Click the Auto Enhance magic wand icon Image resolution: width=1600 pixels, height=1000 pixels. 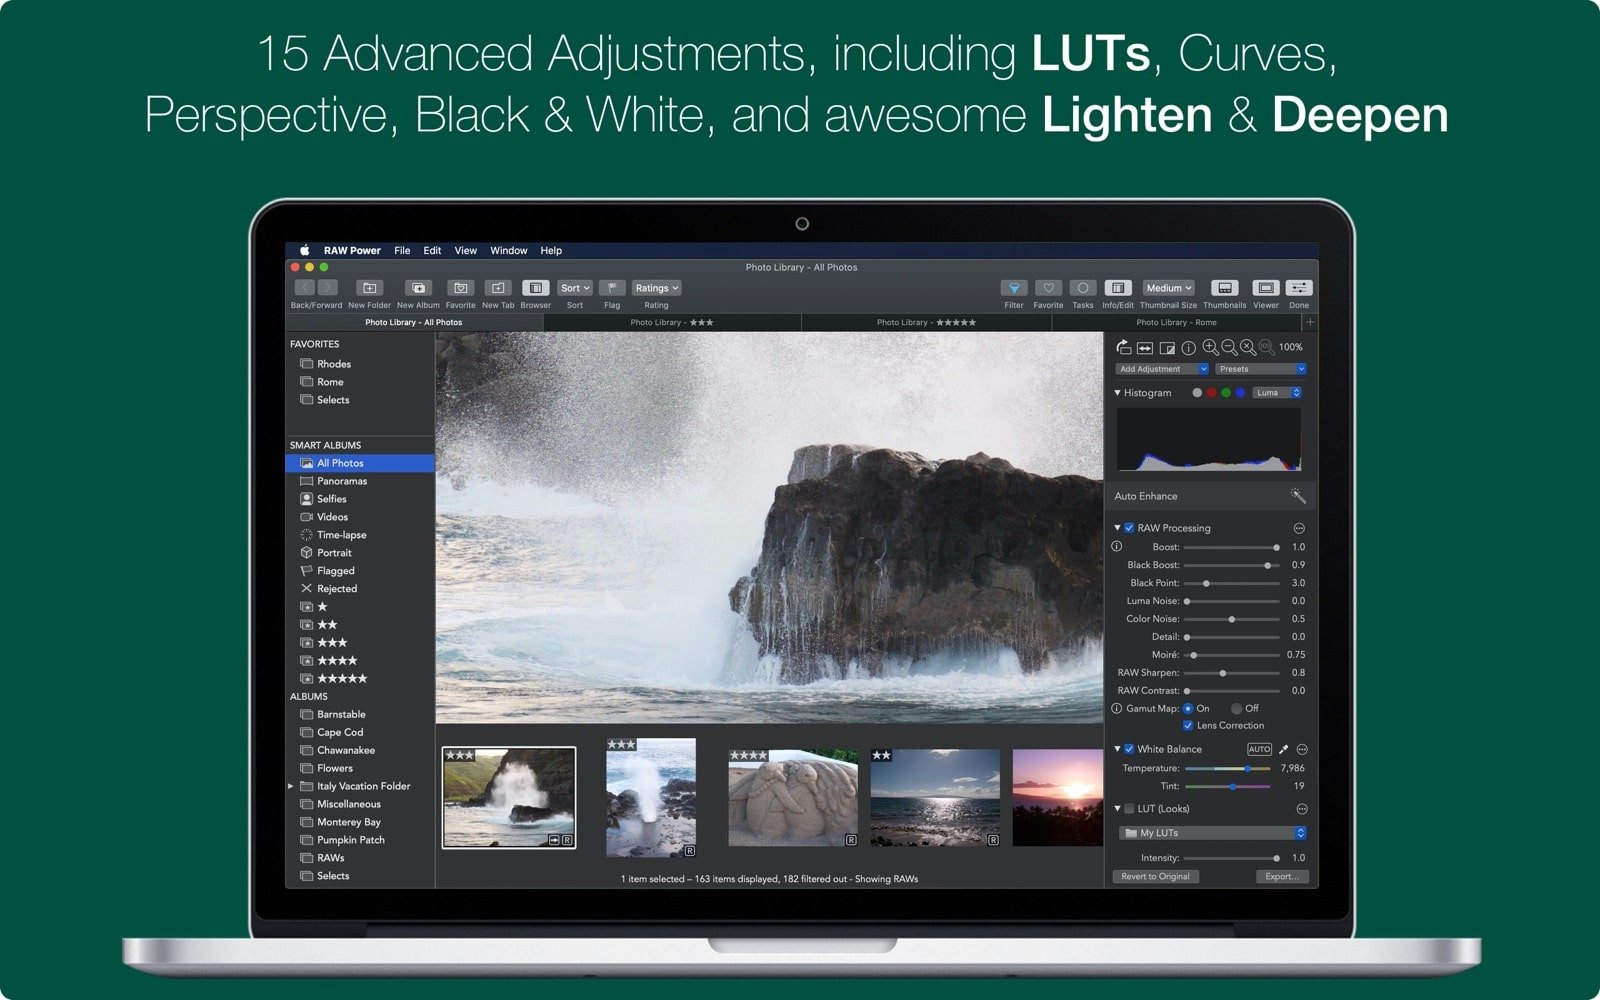click(x=1297, y=495)
